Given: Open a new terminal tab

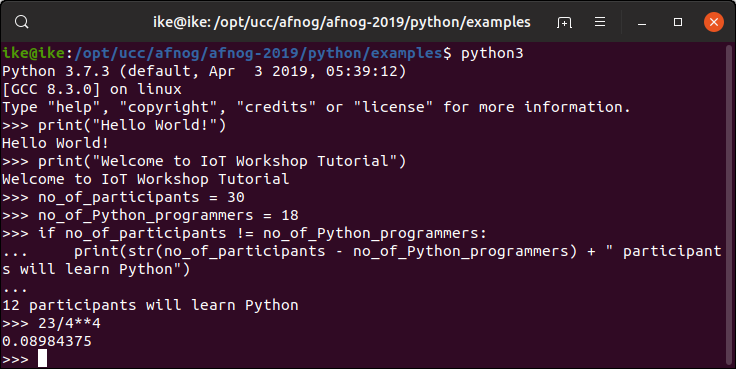Looking at the screenshot, I should tap(564, 22).
